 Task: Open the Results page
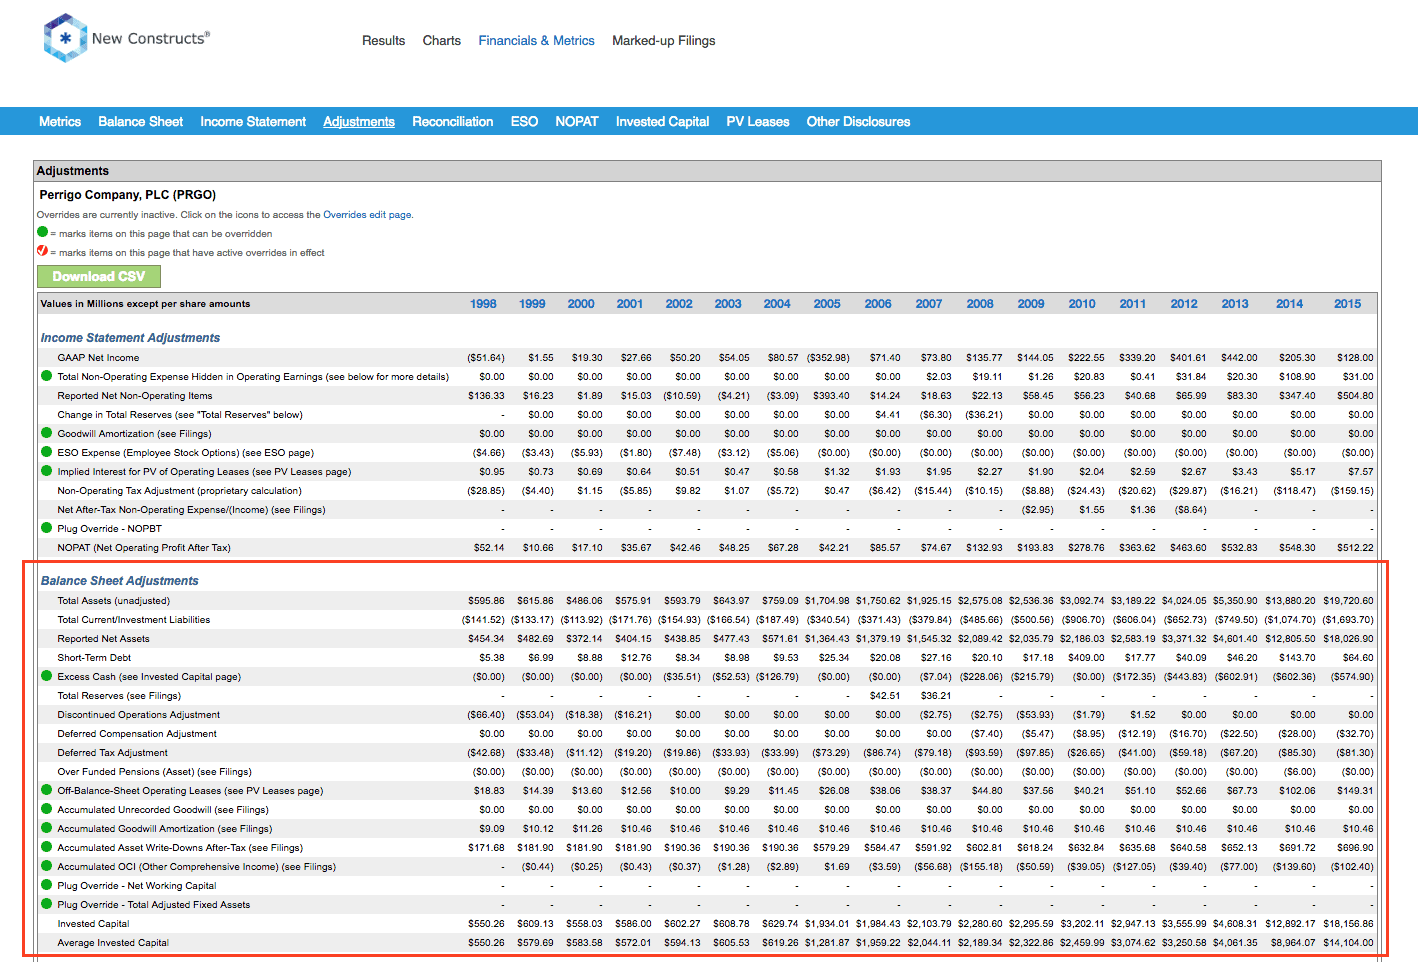pyautogui.click(x=383, y=41)
